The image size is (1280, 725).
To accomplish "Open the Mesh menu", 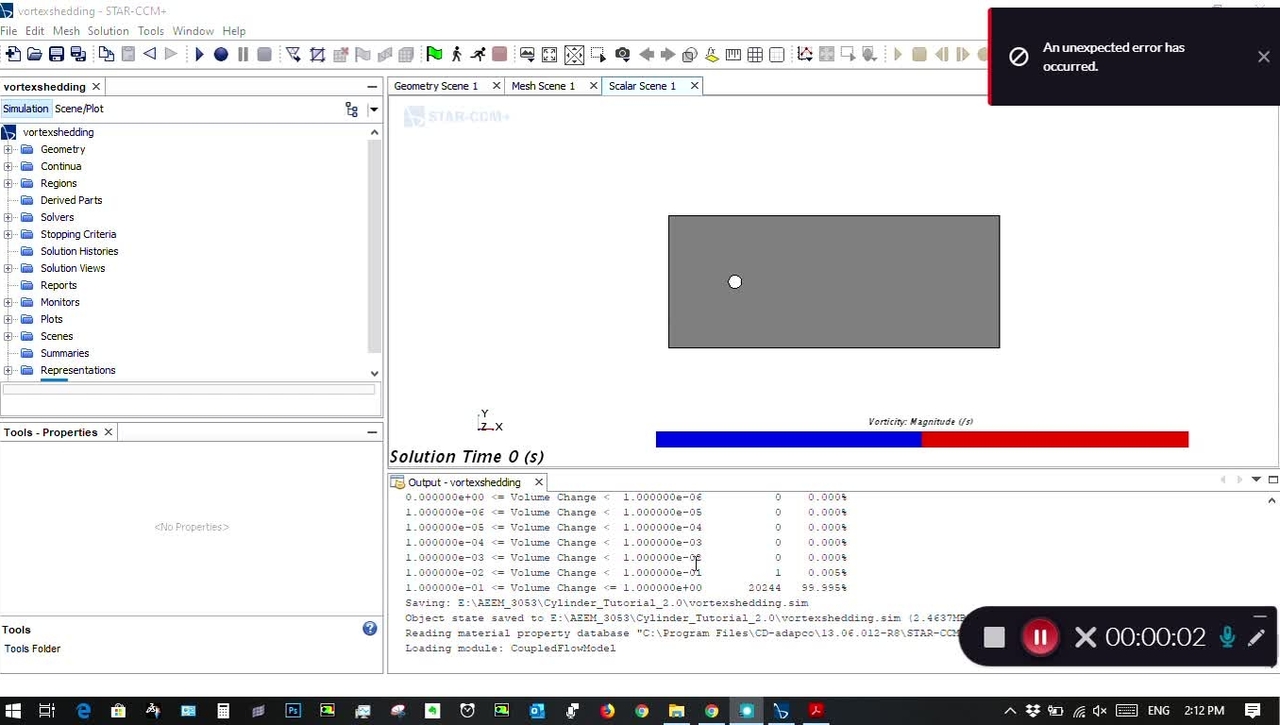I will point(66,31).
